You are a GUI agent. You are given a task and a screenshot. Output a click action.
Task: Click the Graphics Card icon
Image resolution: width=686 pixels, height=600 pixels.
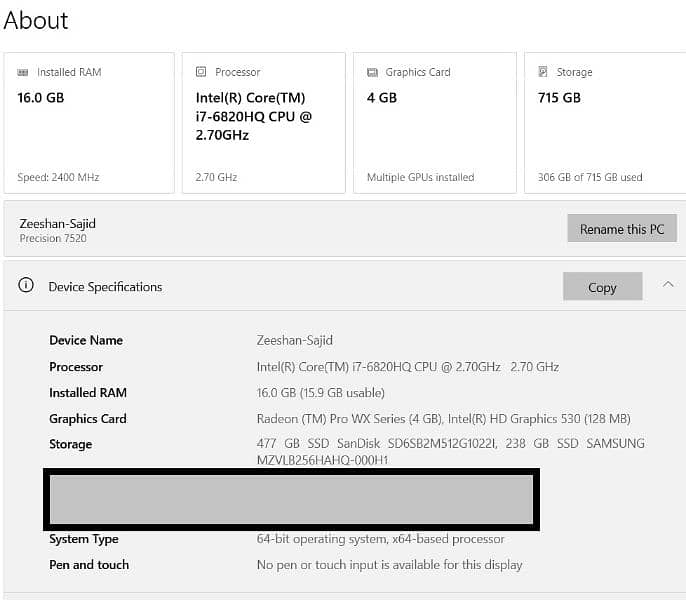tap(372, 72)
